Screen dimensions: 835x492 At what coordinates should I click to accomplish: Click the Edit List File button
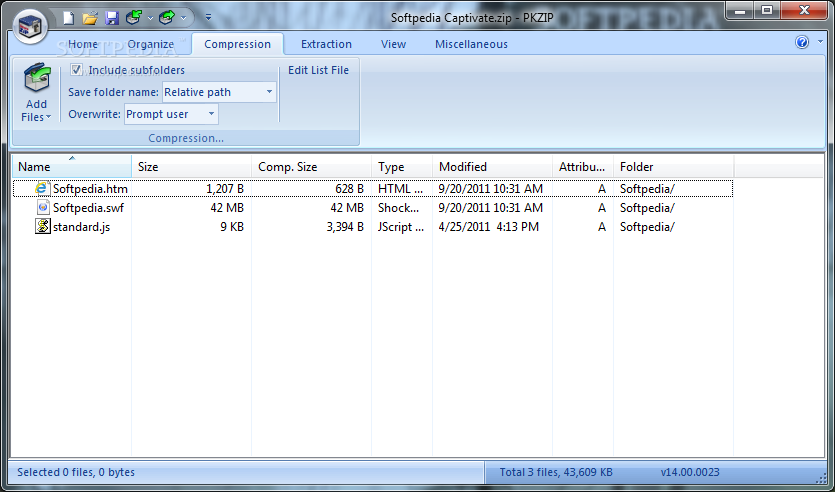(x=318, y=70)
